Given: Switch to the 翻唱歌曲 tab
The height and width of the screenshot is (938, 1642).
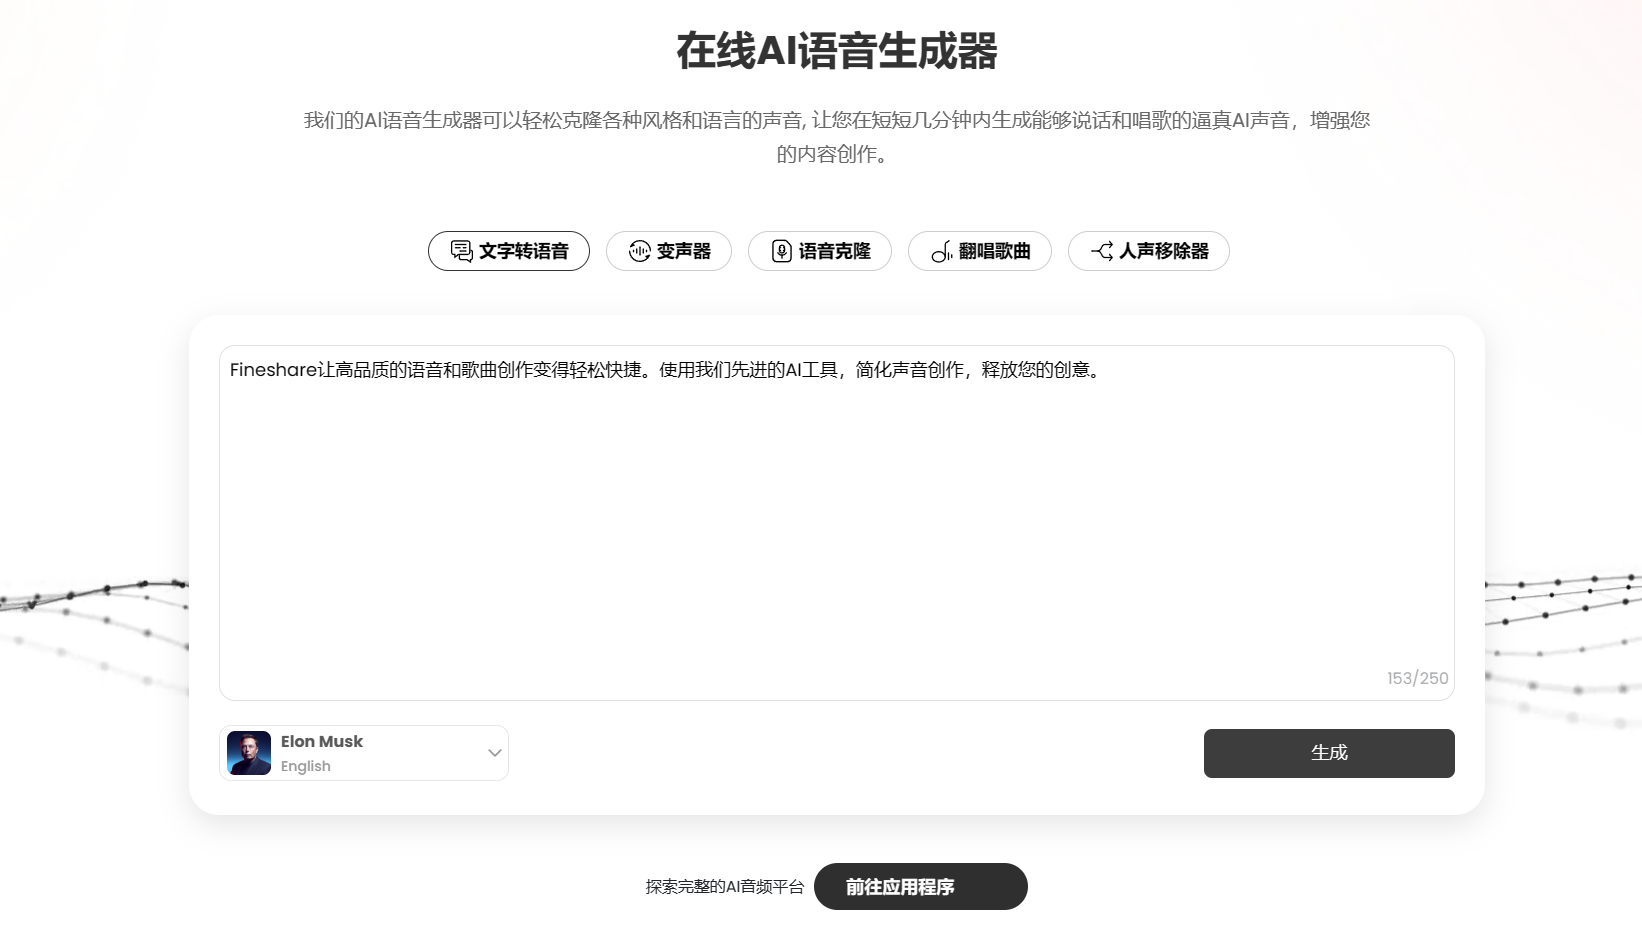Looking at the screenshot, I should [x=980, y=251].
